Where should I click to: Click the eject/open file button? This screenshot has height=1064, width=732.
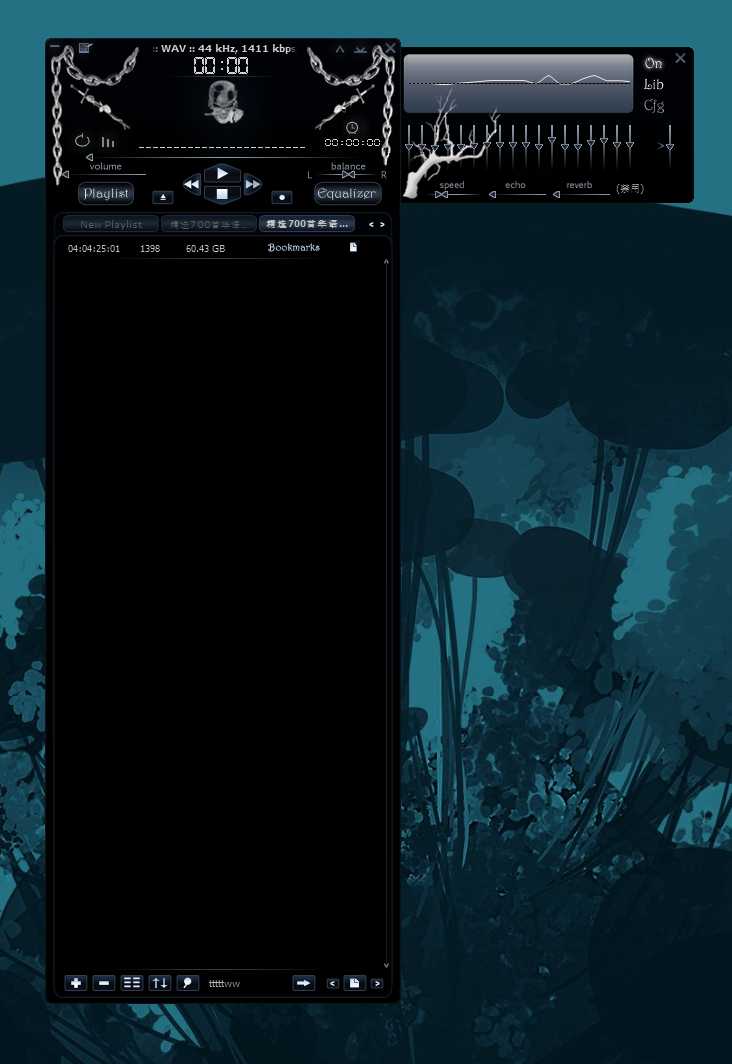tap(163, 197)
